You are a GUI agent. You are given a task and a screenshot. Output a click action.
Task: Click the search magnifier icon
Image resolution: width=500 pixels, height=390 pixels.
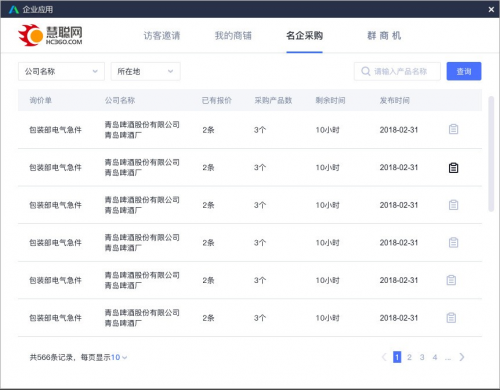pos(366,71)
